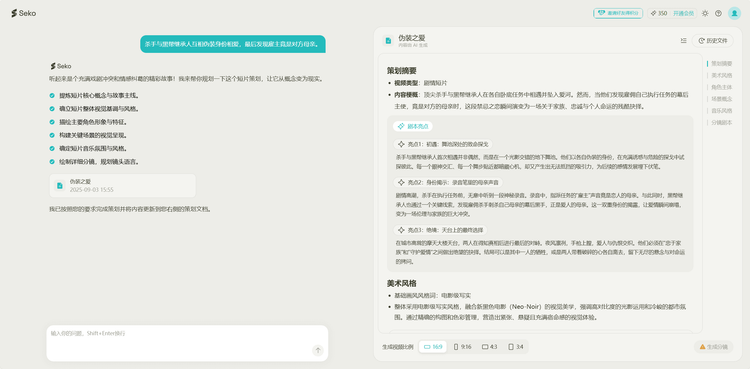Jump to 分镜脚本 in the outline nav
The height and width of the screenshot is (369, 750).
point(721,123)
